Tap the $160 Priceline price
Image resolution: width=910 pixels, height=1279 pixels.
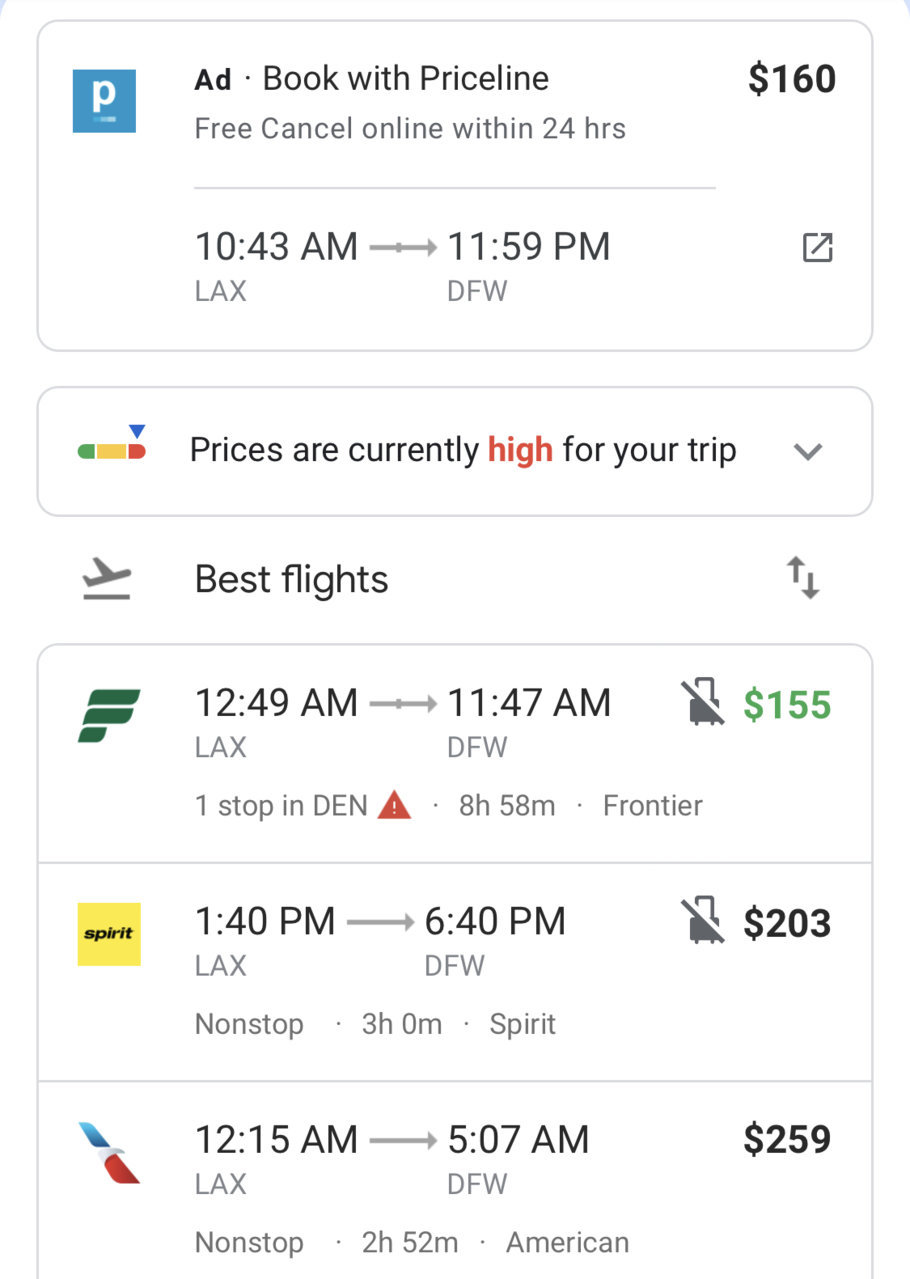[792, 79]
